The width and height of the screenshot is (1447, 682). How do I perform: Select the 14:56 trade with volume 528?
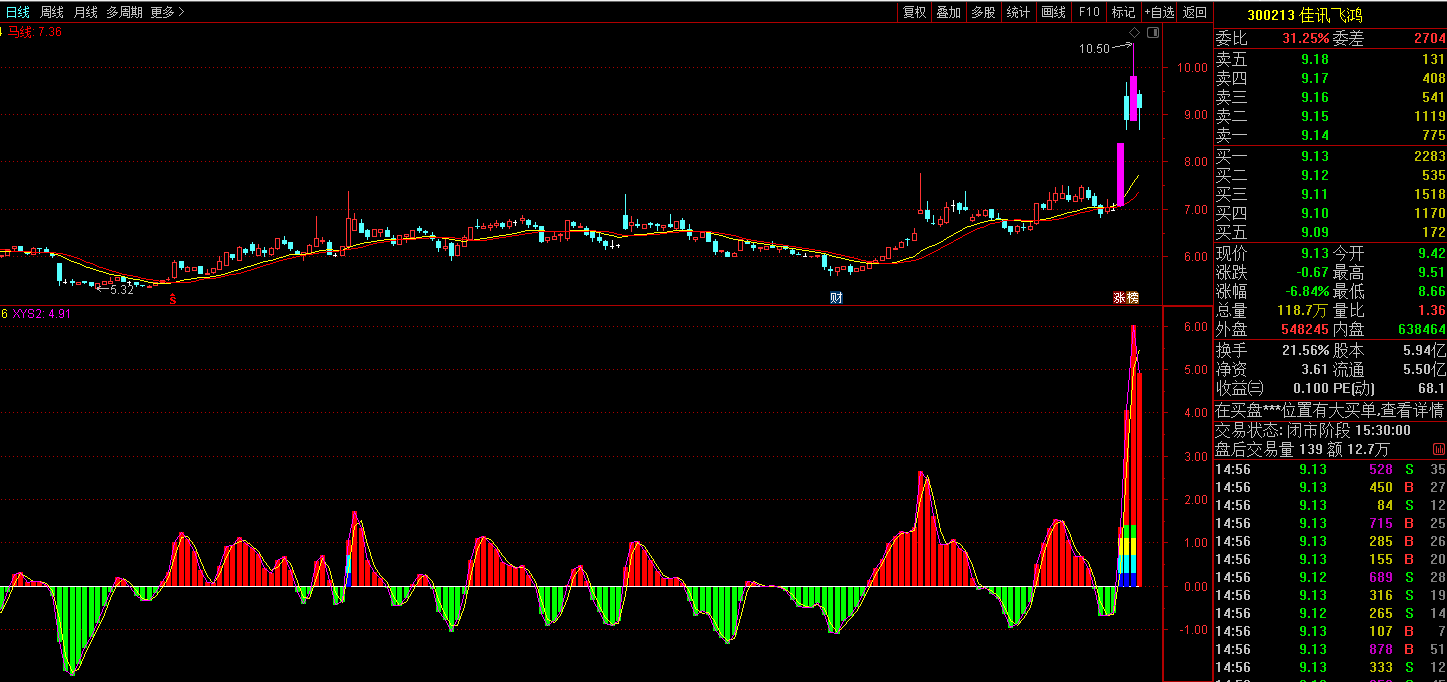(x=1330, y=470)
